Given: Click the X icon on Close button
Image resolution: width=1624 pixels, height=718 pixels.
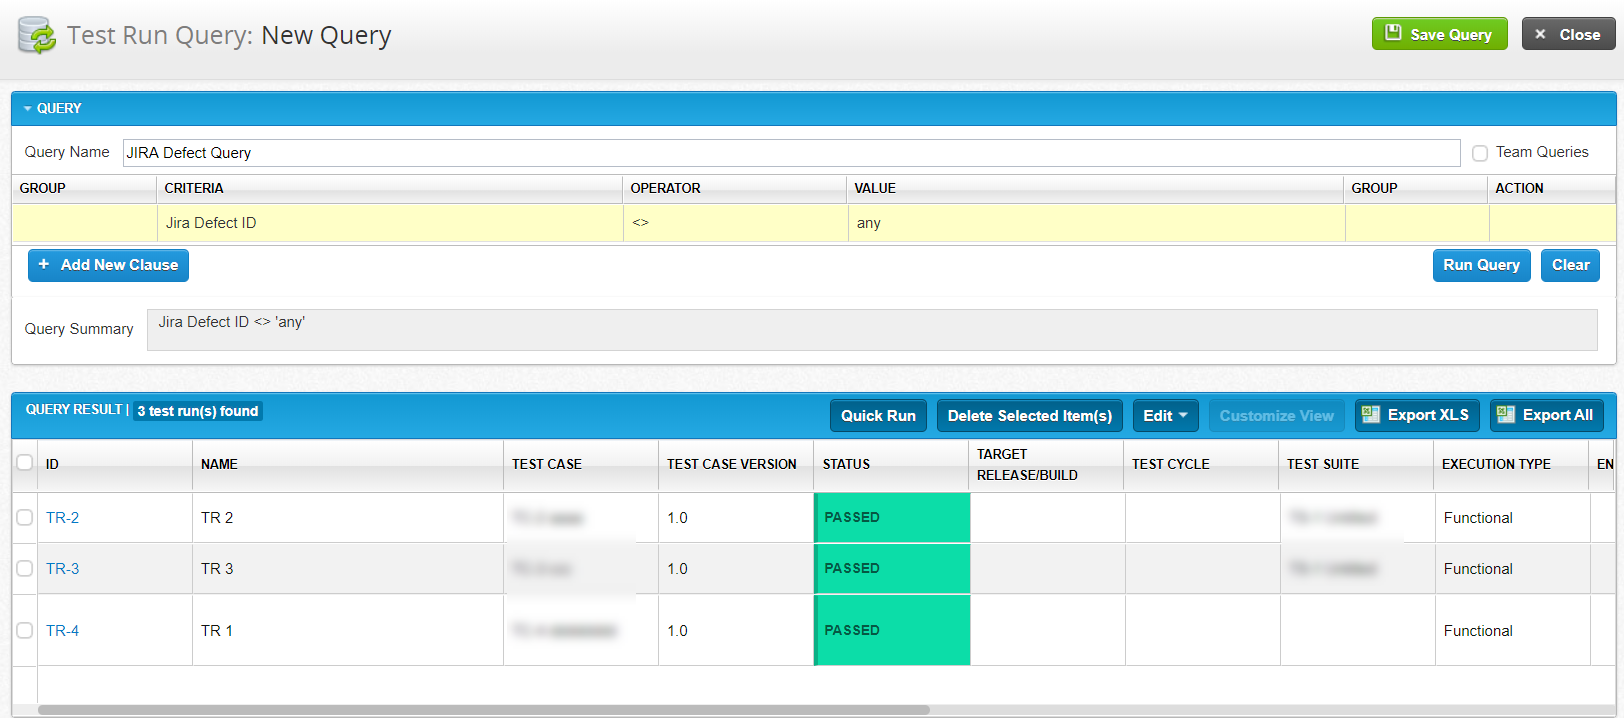Looking at the screenshot, I should [x=1540, y=34].
